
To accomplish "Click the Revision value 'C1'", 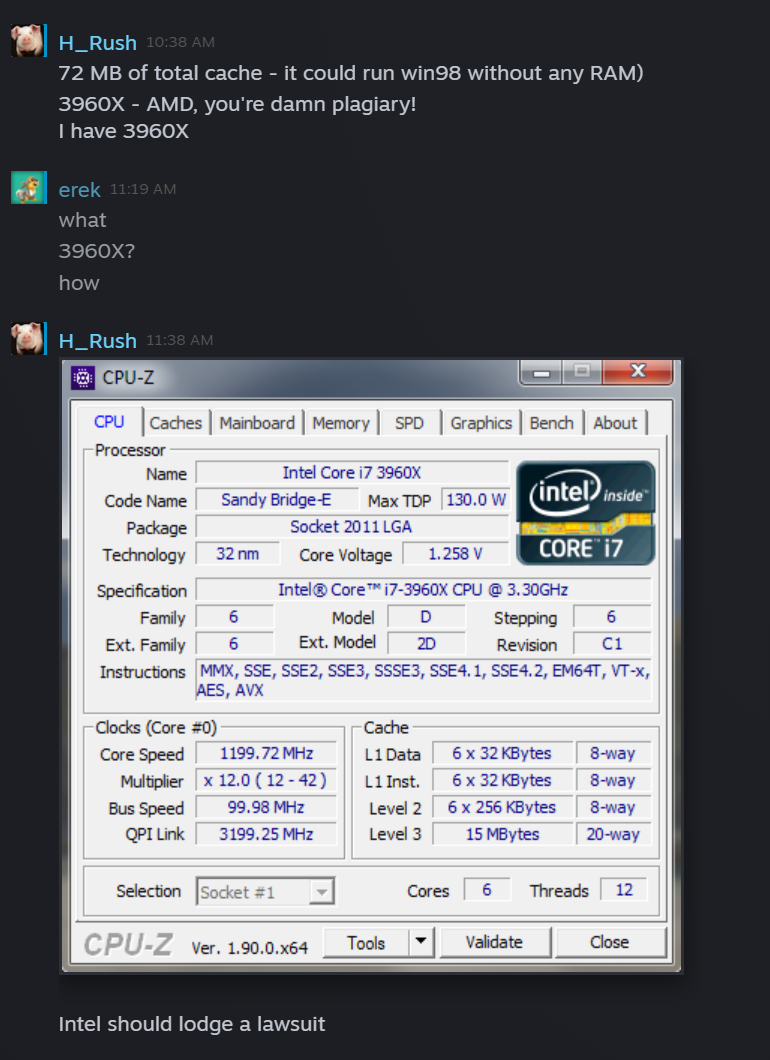I will click(612, 644).
